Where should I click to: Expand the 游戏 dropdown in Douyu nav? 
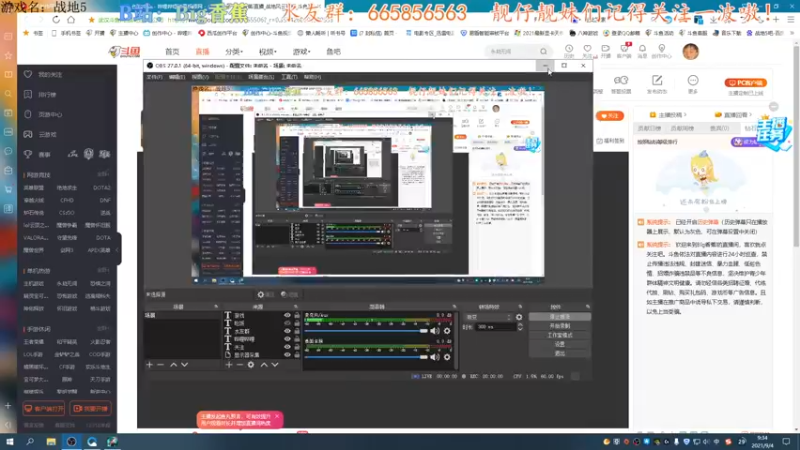301,52
